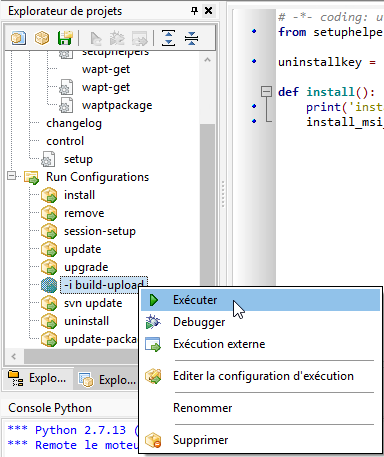
Task: Click the setup file gear icon
Action: (x=48, y=159)
